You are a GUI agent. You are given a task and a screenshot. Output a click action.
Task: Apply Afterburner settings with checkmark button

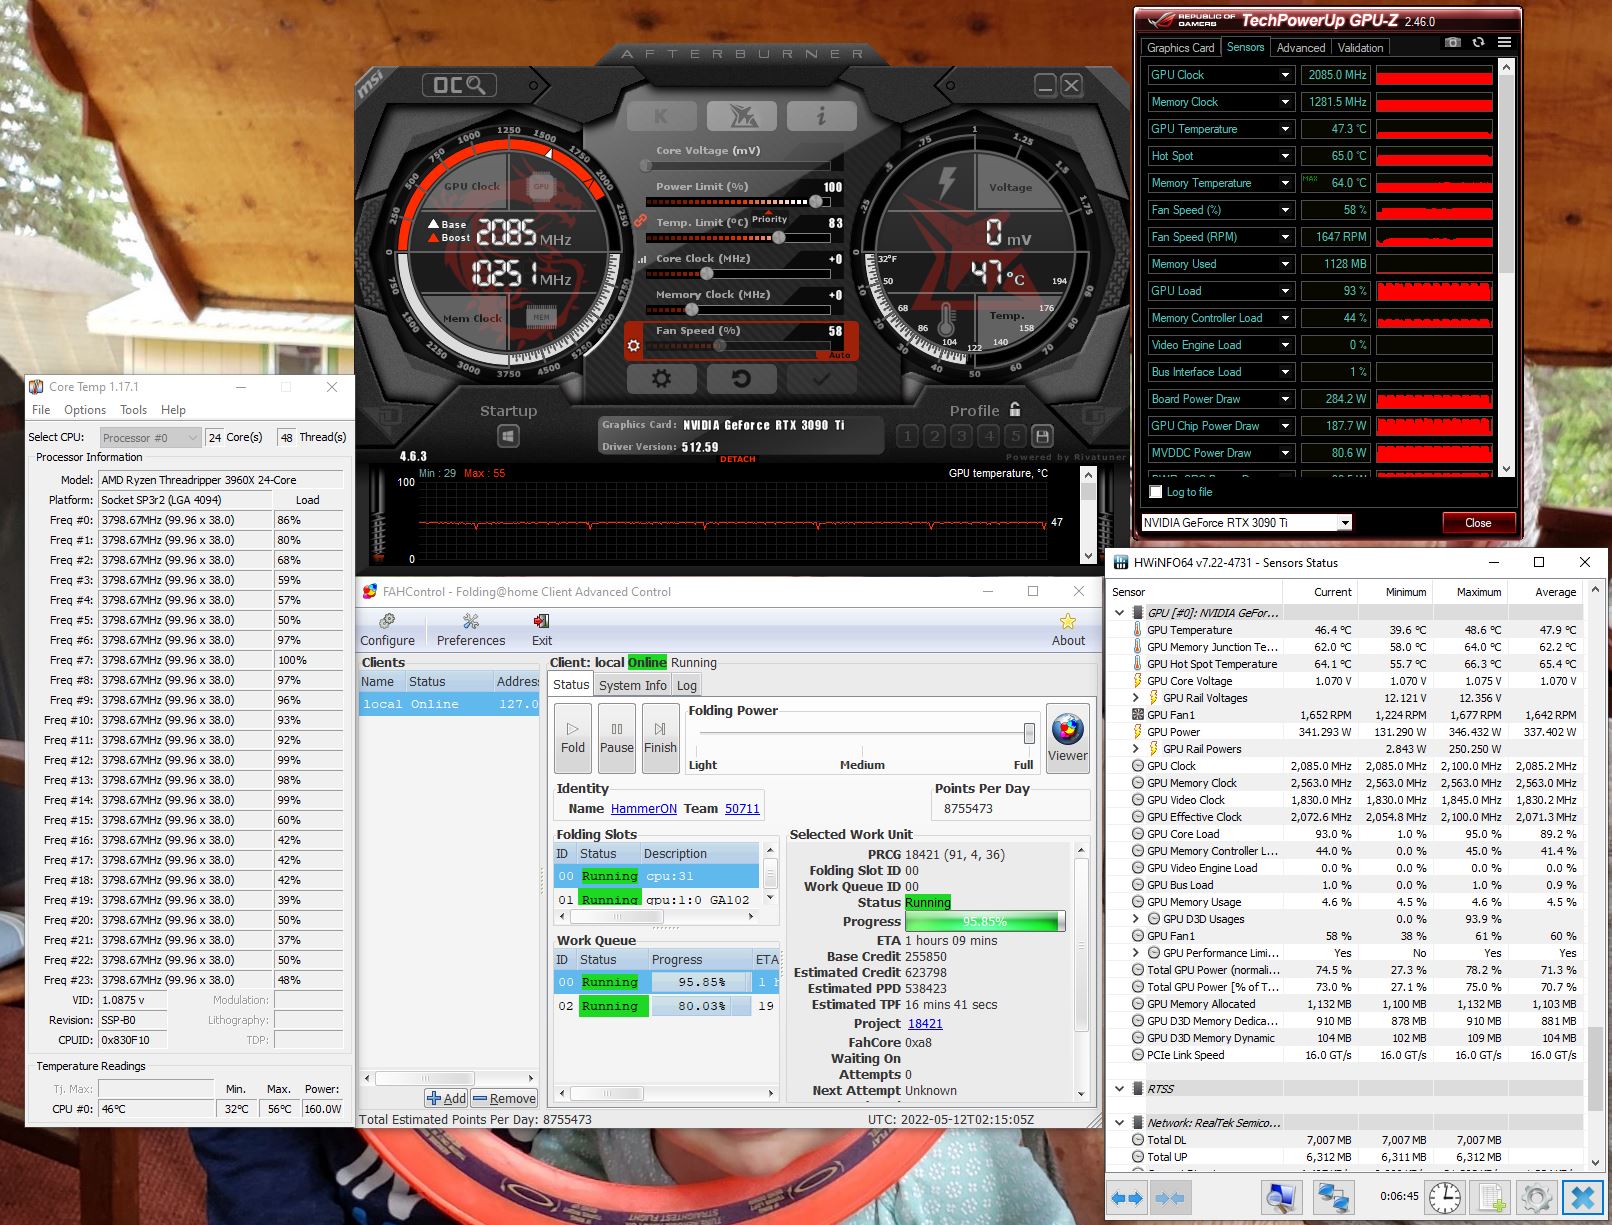click(x=821, y=379)
